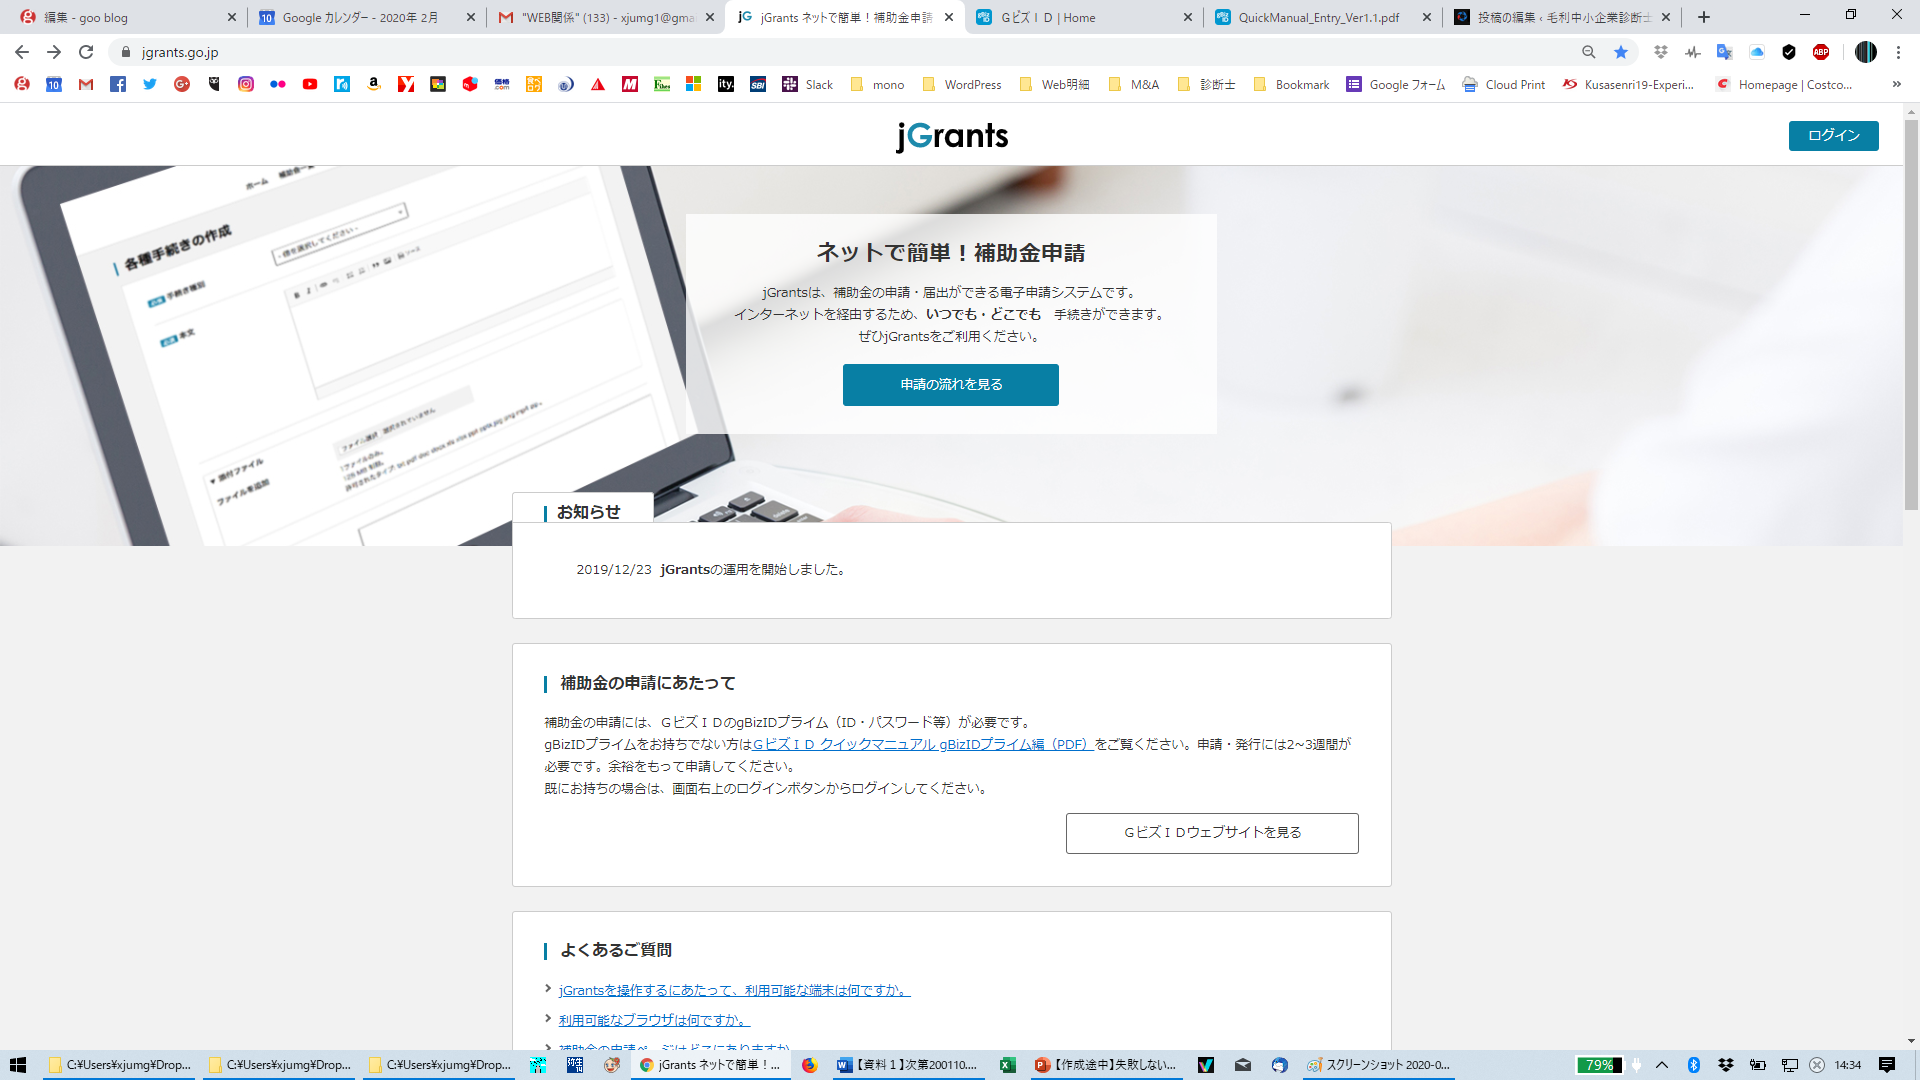The image size is (1920, 1080).
Task: Open FAQ about 利用可能な端末
Action: click(x=734, y=991)
